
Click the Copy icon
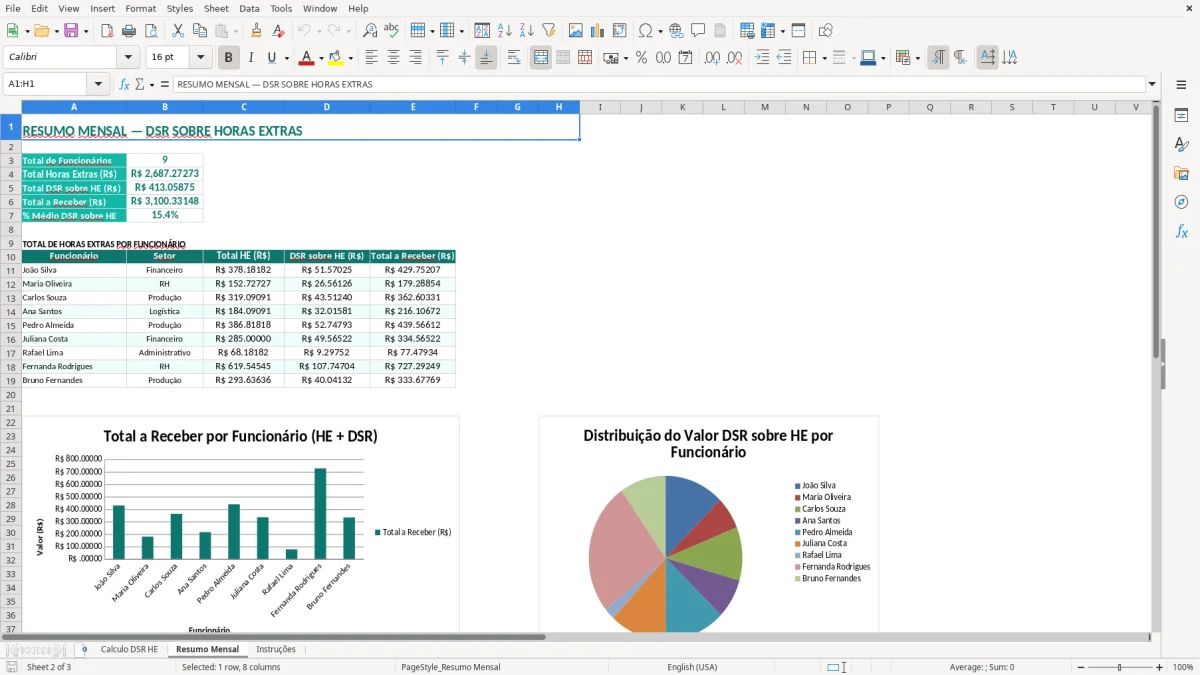[200, 31]
